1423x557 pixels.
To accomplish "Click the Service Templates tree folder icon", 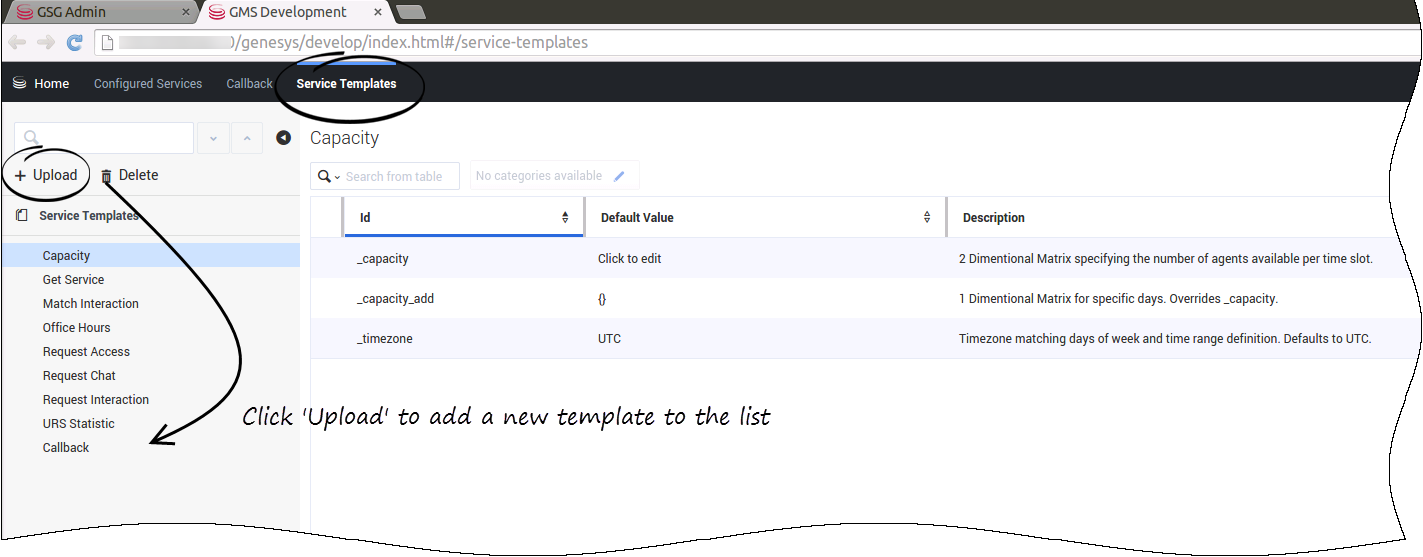I will click(22, 216).
